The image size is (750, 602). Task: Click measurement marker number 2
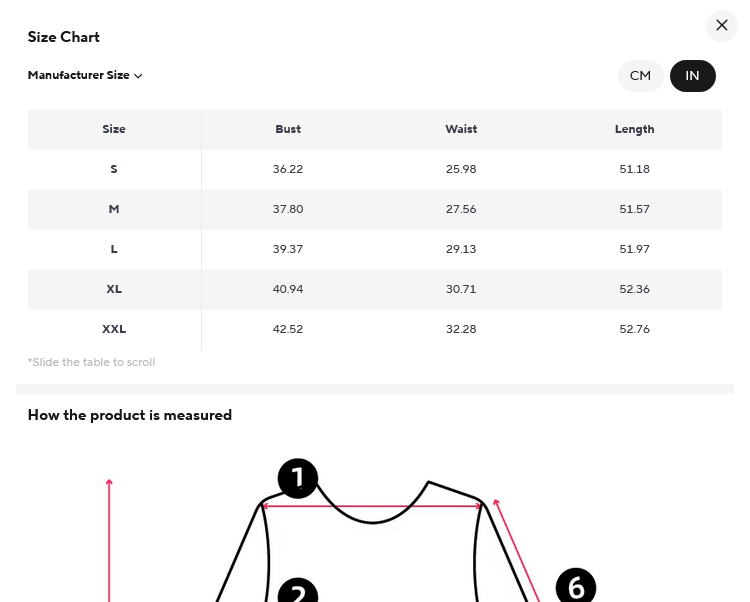297,592
